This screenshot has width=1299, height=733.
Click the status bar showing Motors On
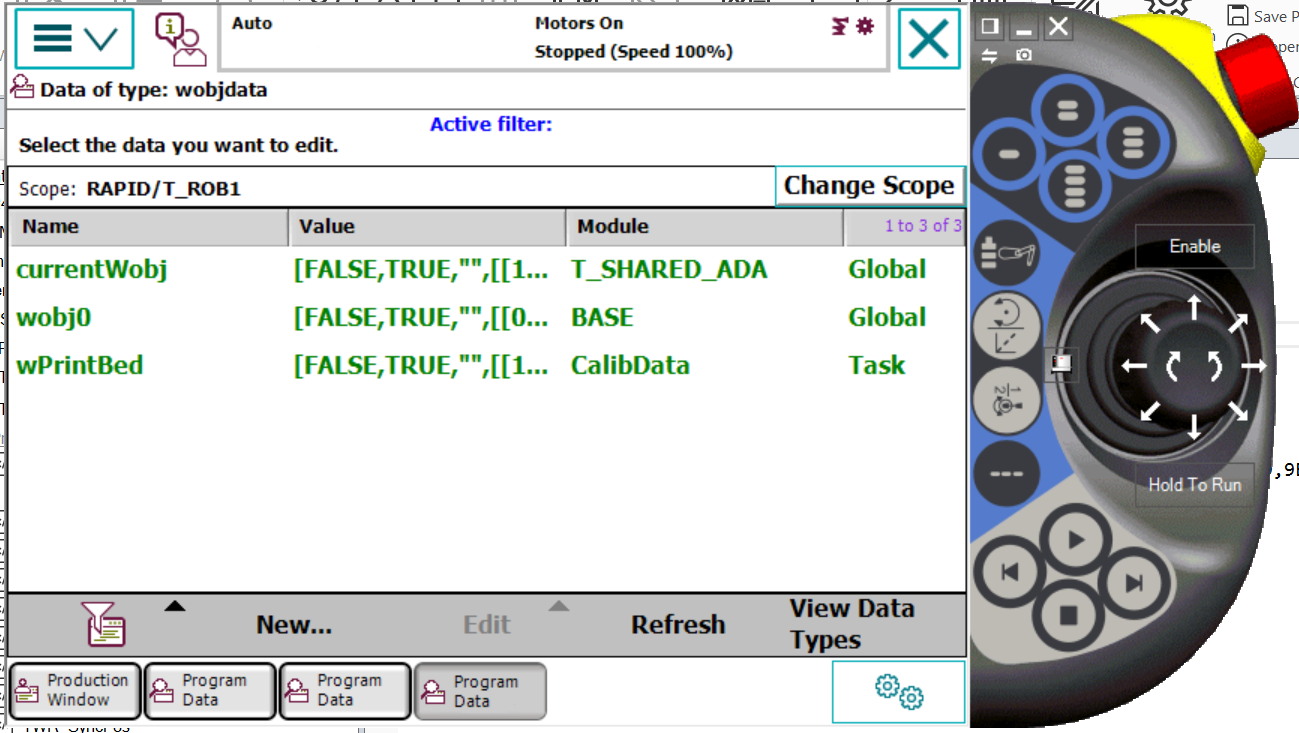point(553,38)
